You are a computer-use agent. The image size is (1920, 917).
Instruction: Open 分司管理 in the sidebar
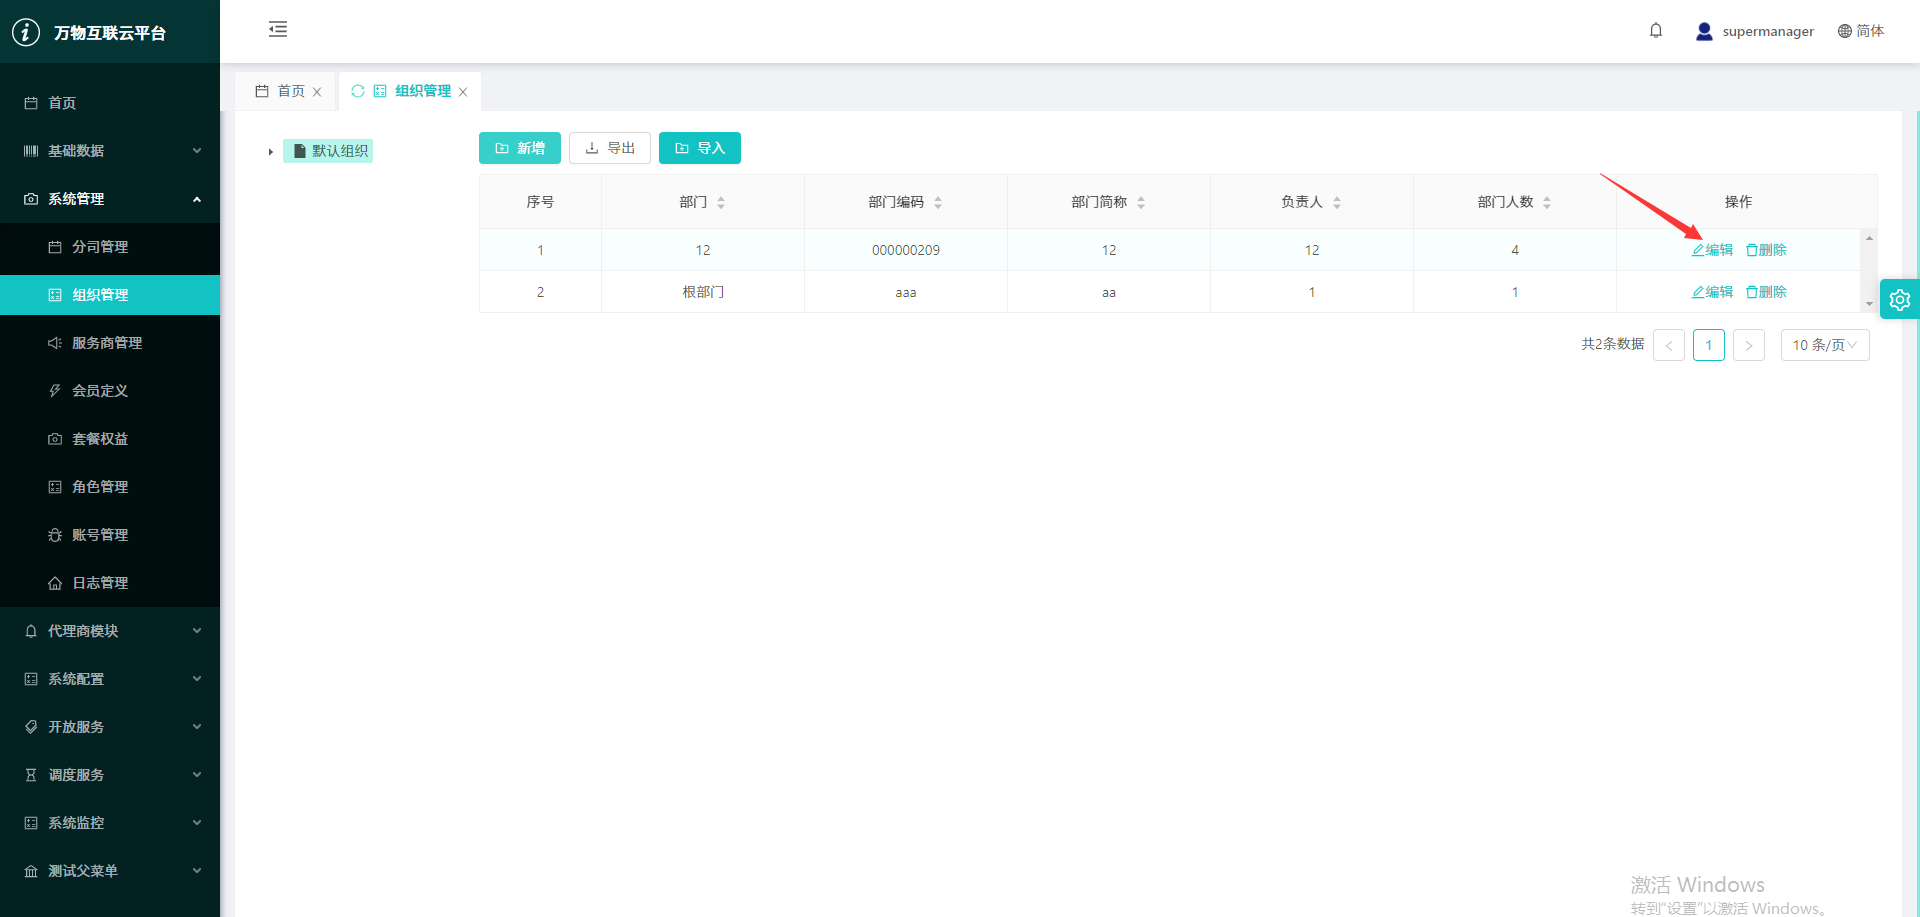pos(110,247)
